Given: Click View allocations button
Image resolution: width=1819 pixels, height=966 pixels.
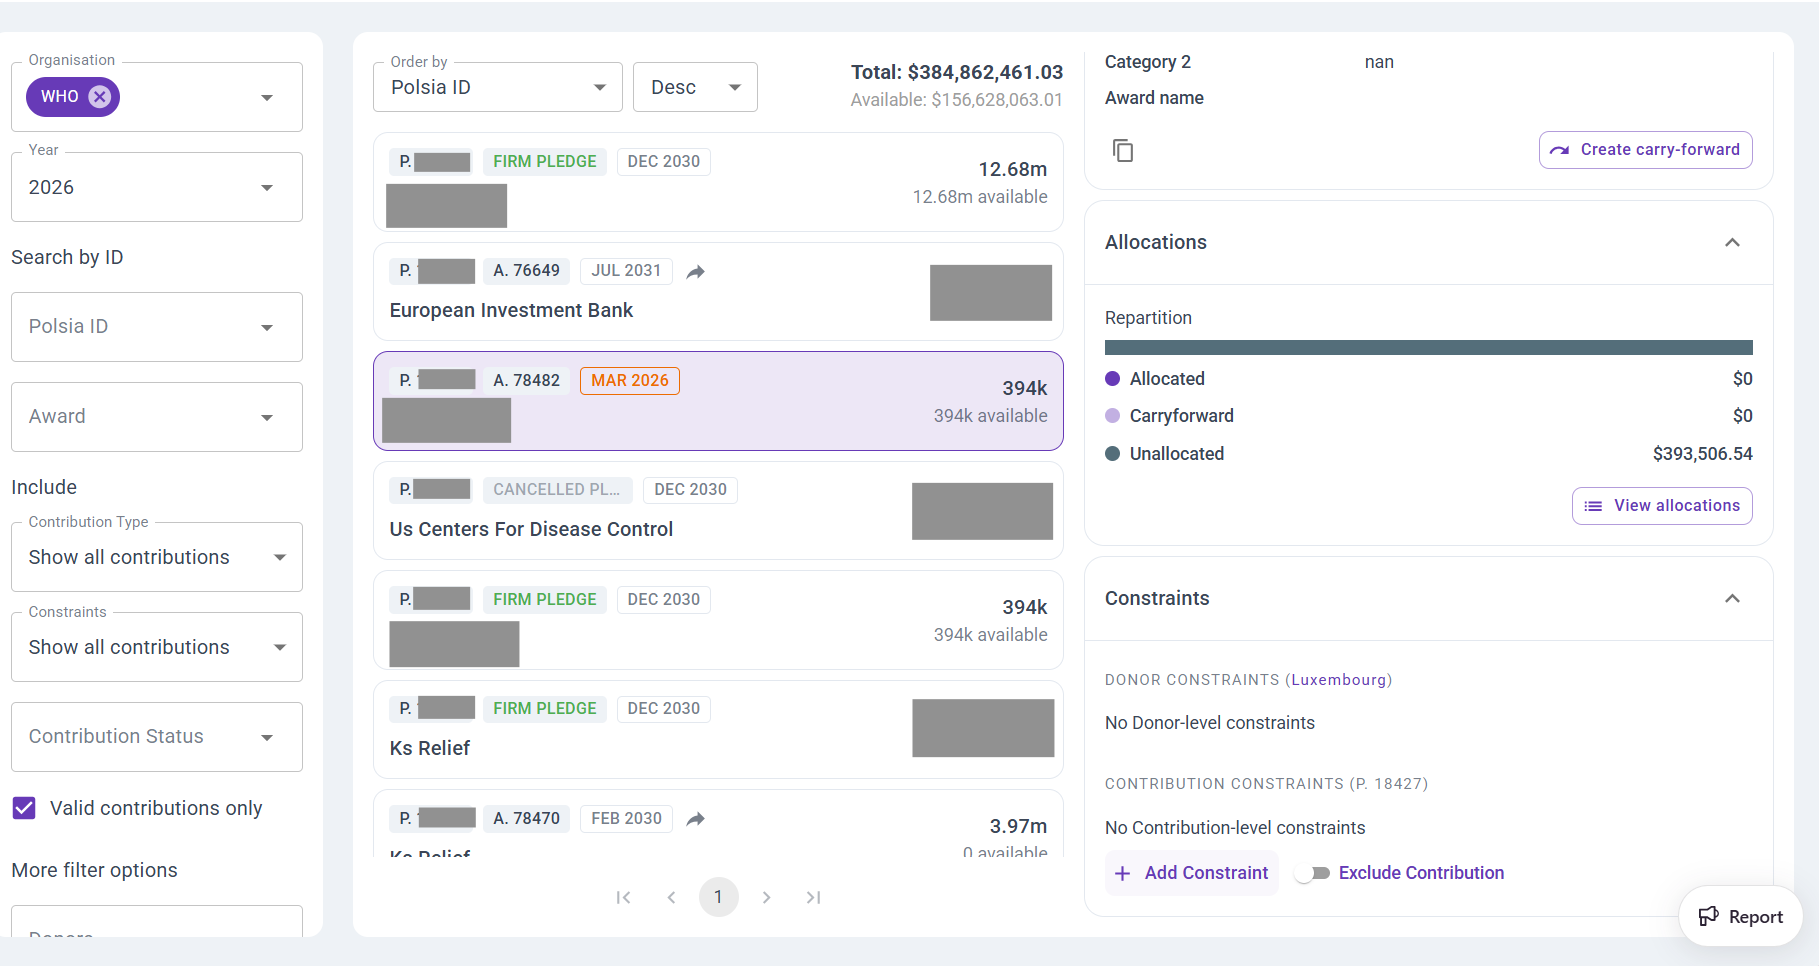Looking at the screenshot, I should tap(1661, 506).
